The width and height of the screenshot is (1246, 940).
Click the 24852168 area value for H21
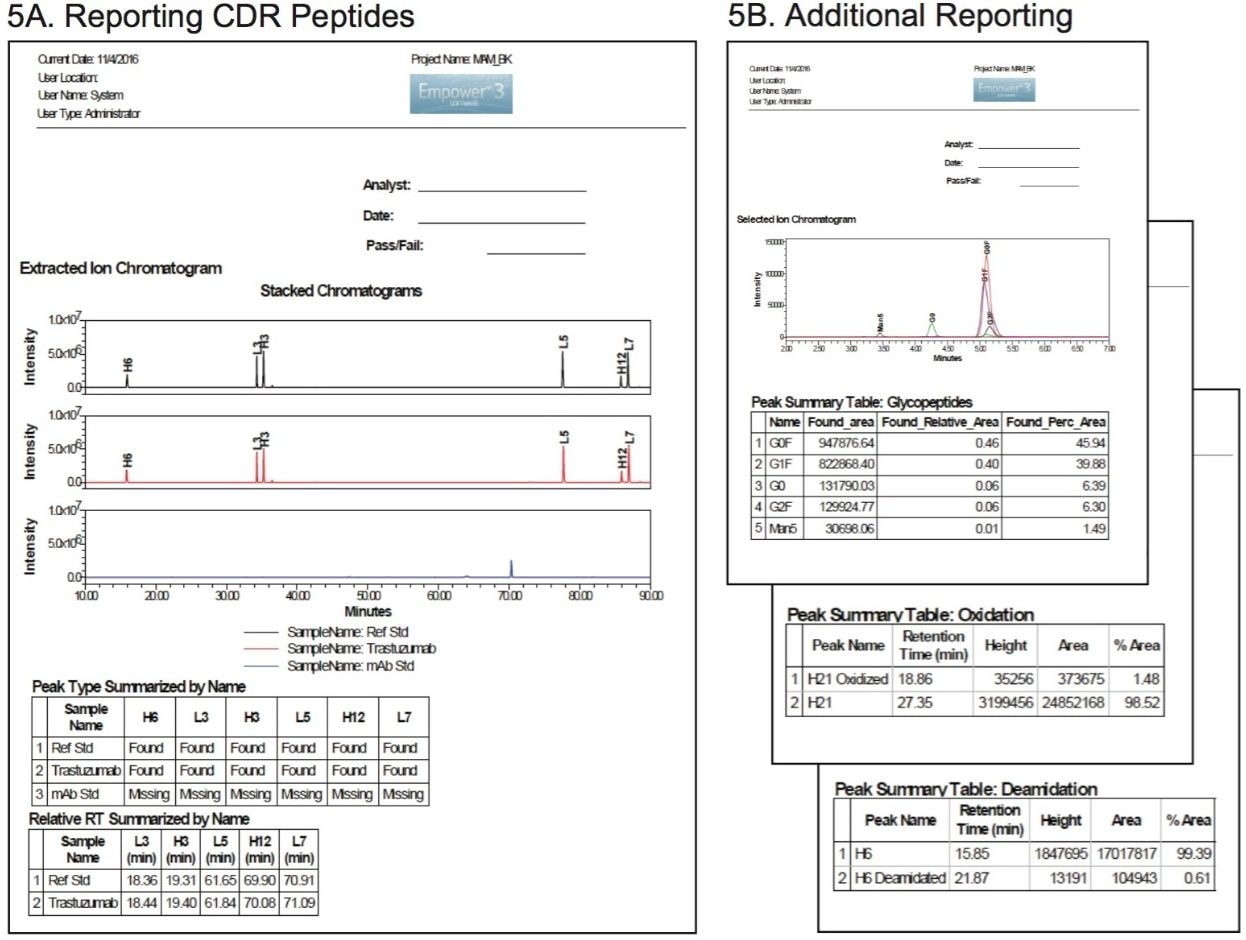click(1073, 703)
